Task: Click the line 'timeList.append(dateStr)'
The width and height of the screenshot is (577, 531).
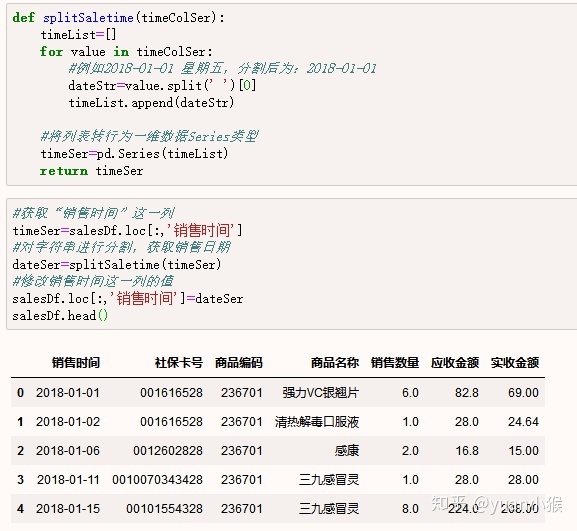Action: 151,102
